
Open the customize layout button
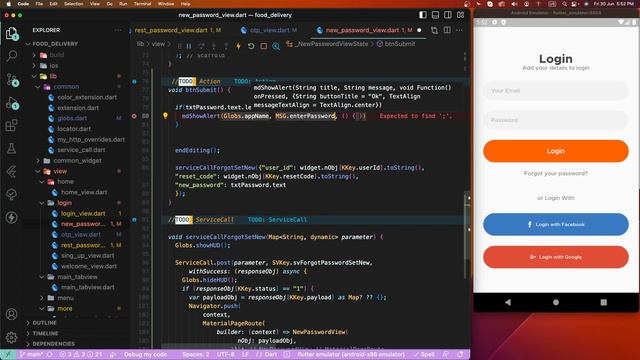(x=460, y=15)
